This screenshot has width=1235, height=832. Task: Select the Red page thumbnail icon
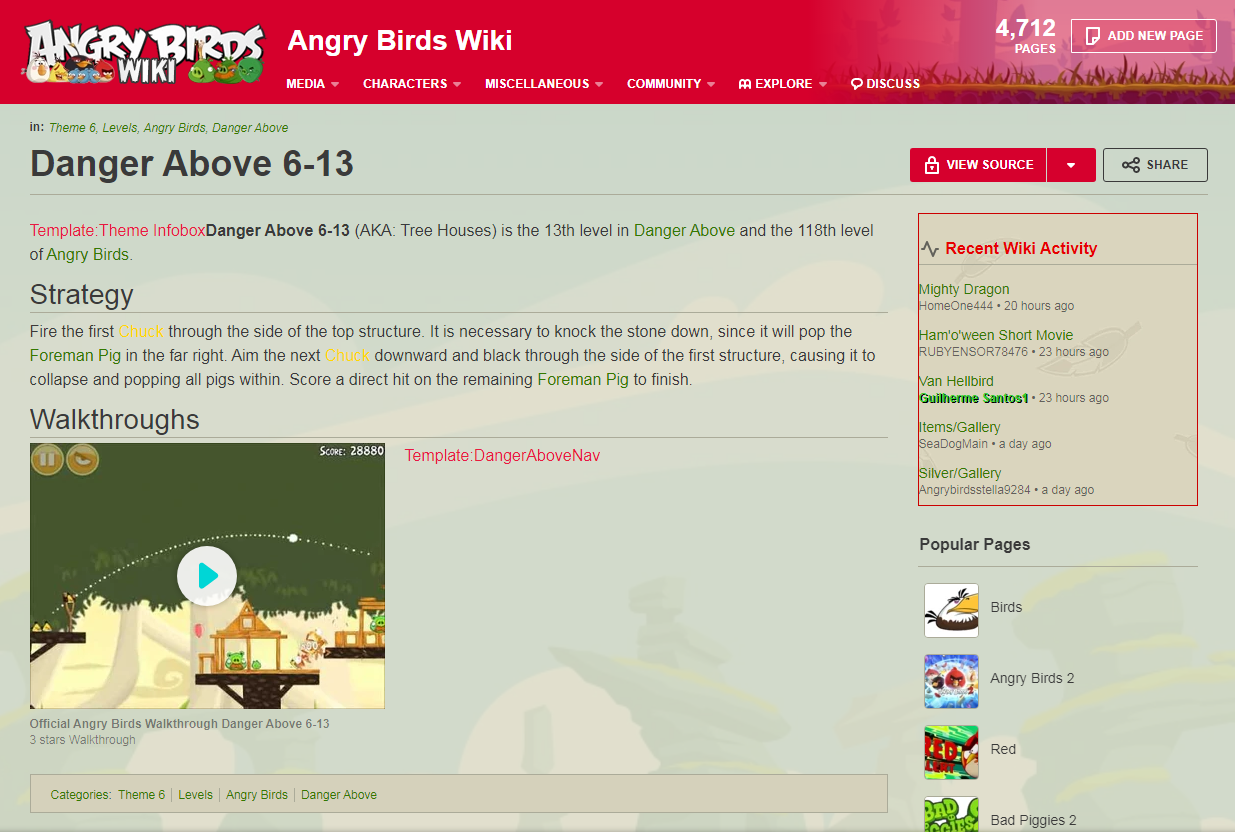point(951,752)
